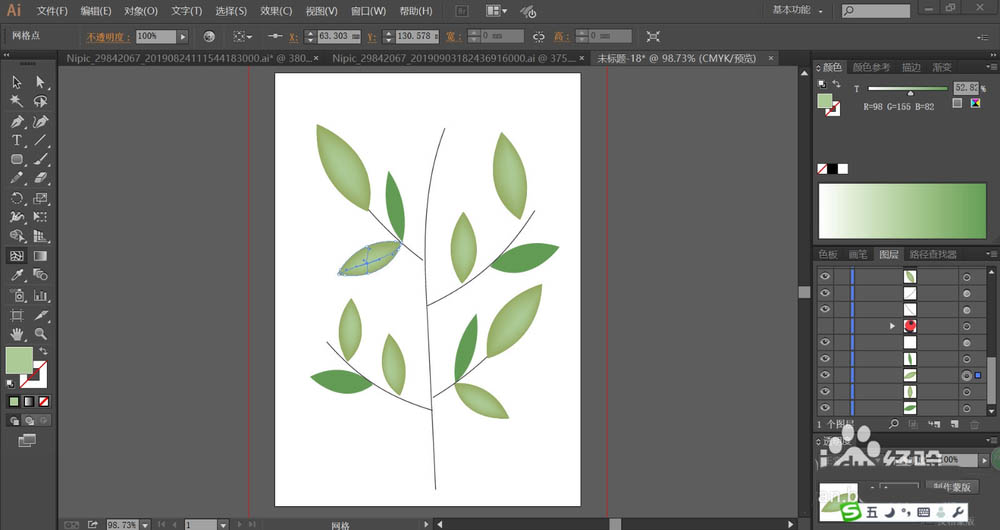Select the Selection tool (black arrow)
The image size is (1000, 530).
pos(17,82)
